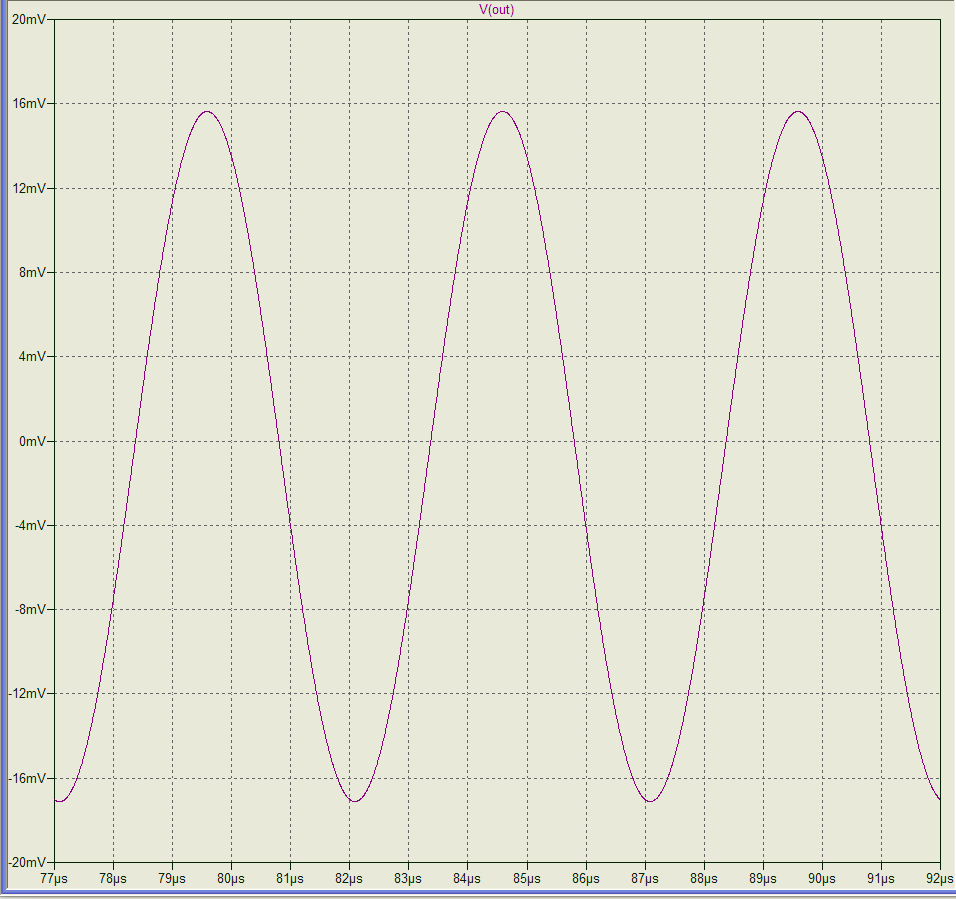Click the 84µs time axis label

(468, 879)
